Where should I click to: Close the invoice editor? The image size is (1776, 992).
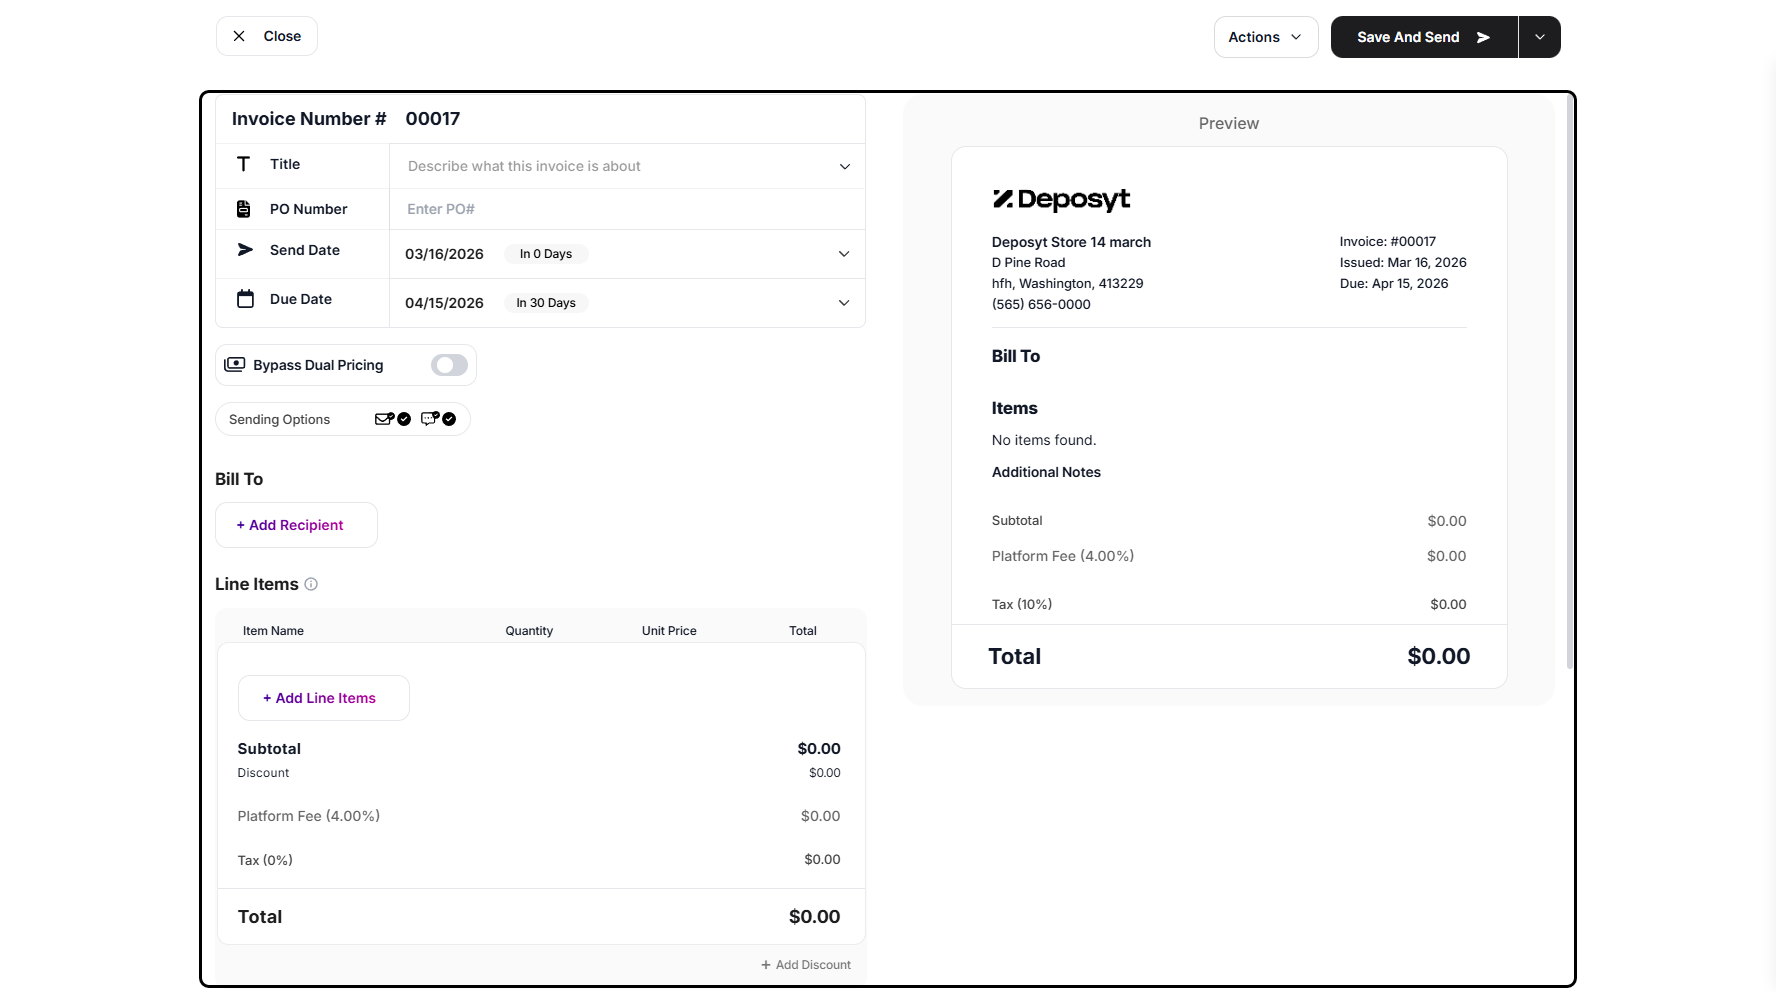pos(267,36)
